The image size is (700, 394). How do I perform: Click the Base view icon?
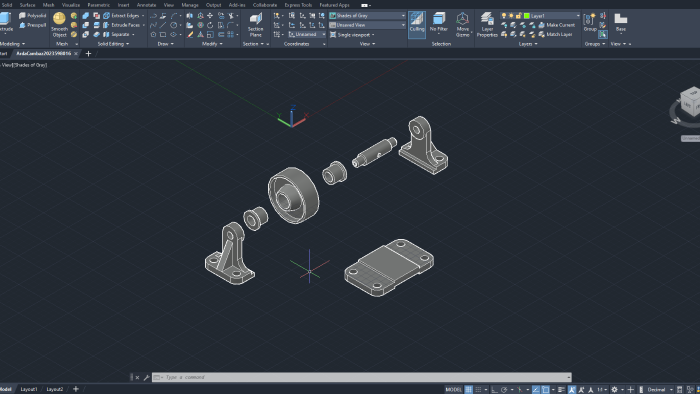click(621, 22)
